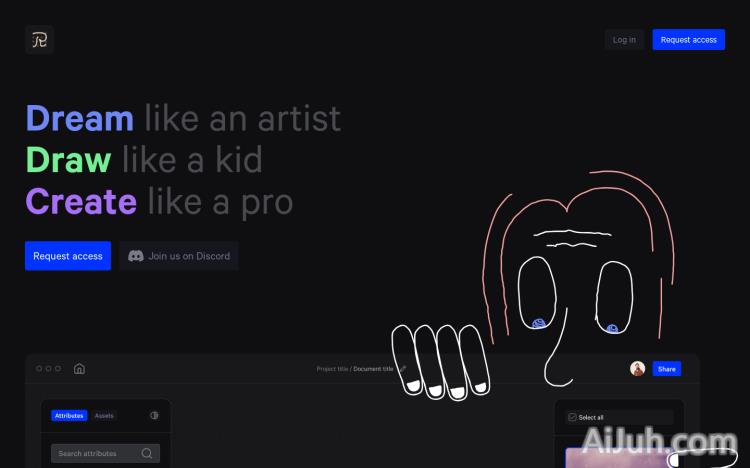Click the site logo icon in header
Viewport: 750px width, 468px height.
tap(40, 40)
